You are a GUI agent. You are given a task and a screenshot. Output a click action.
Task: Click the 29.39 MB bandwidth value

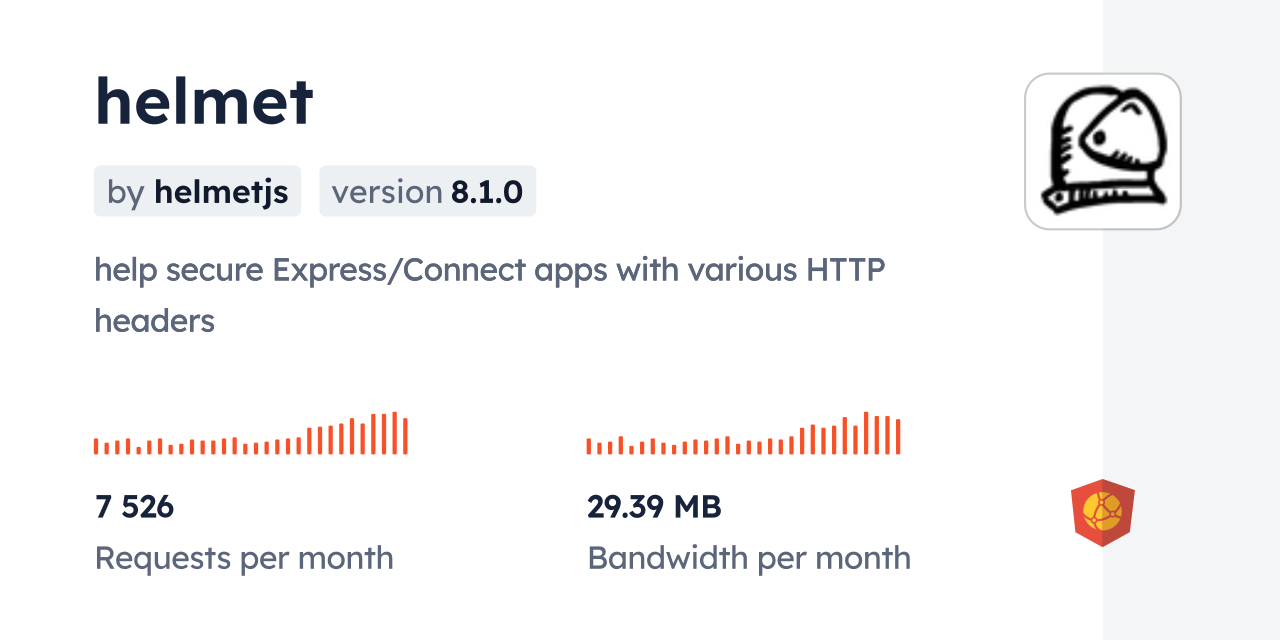[654, 507]
